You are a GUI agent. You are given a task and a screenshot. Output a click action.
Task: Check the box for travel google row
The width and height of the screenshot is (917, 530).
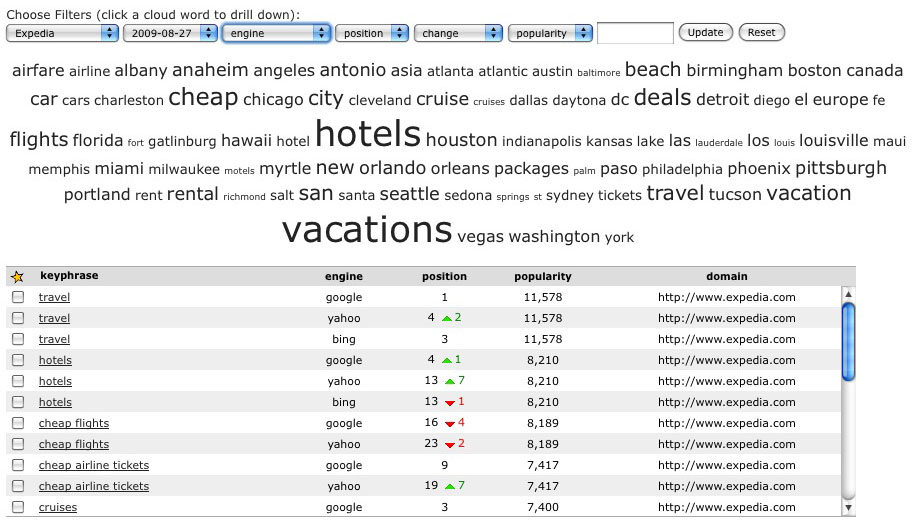(18, 297)
